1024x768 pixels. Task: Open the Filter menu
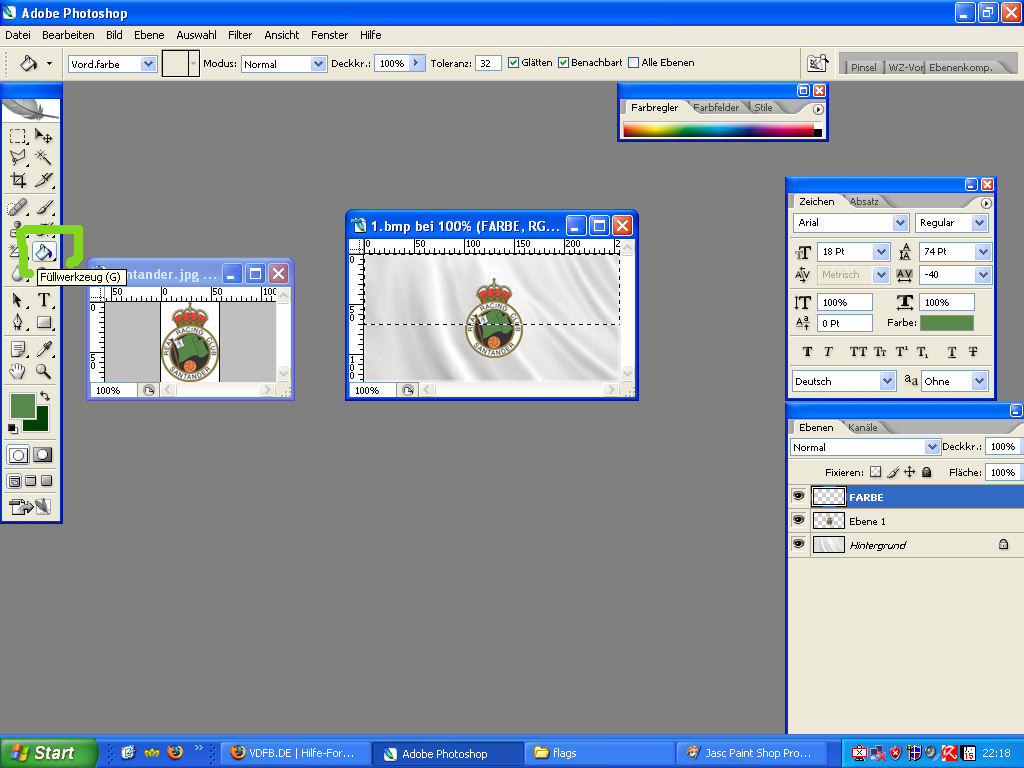click(240, 35)
